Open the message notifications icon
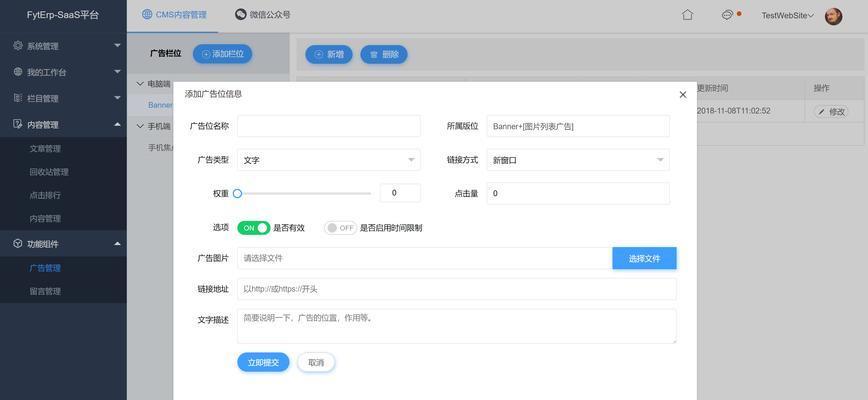 tap(727, 15)
